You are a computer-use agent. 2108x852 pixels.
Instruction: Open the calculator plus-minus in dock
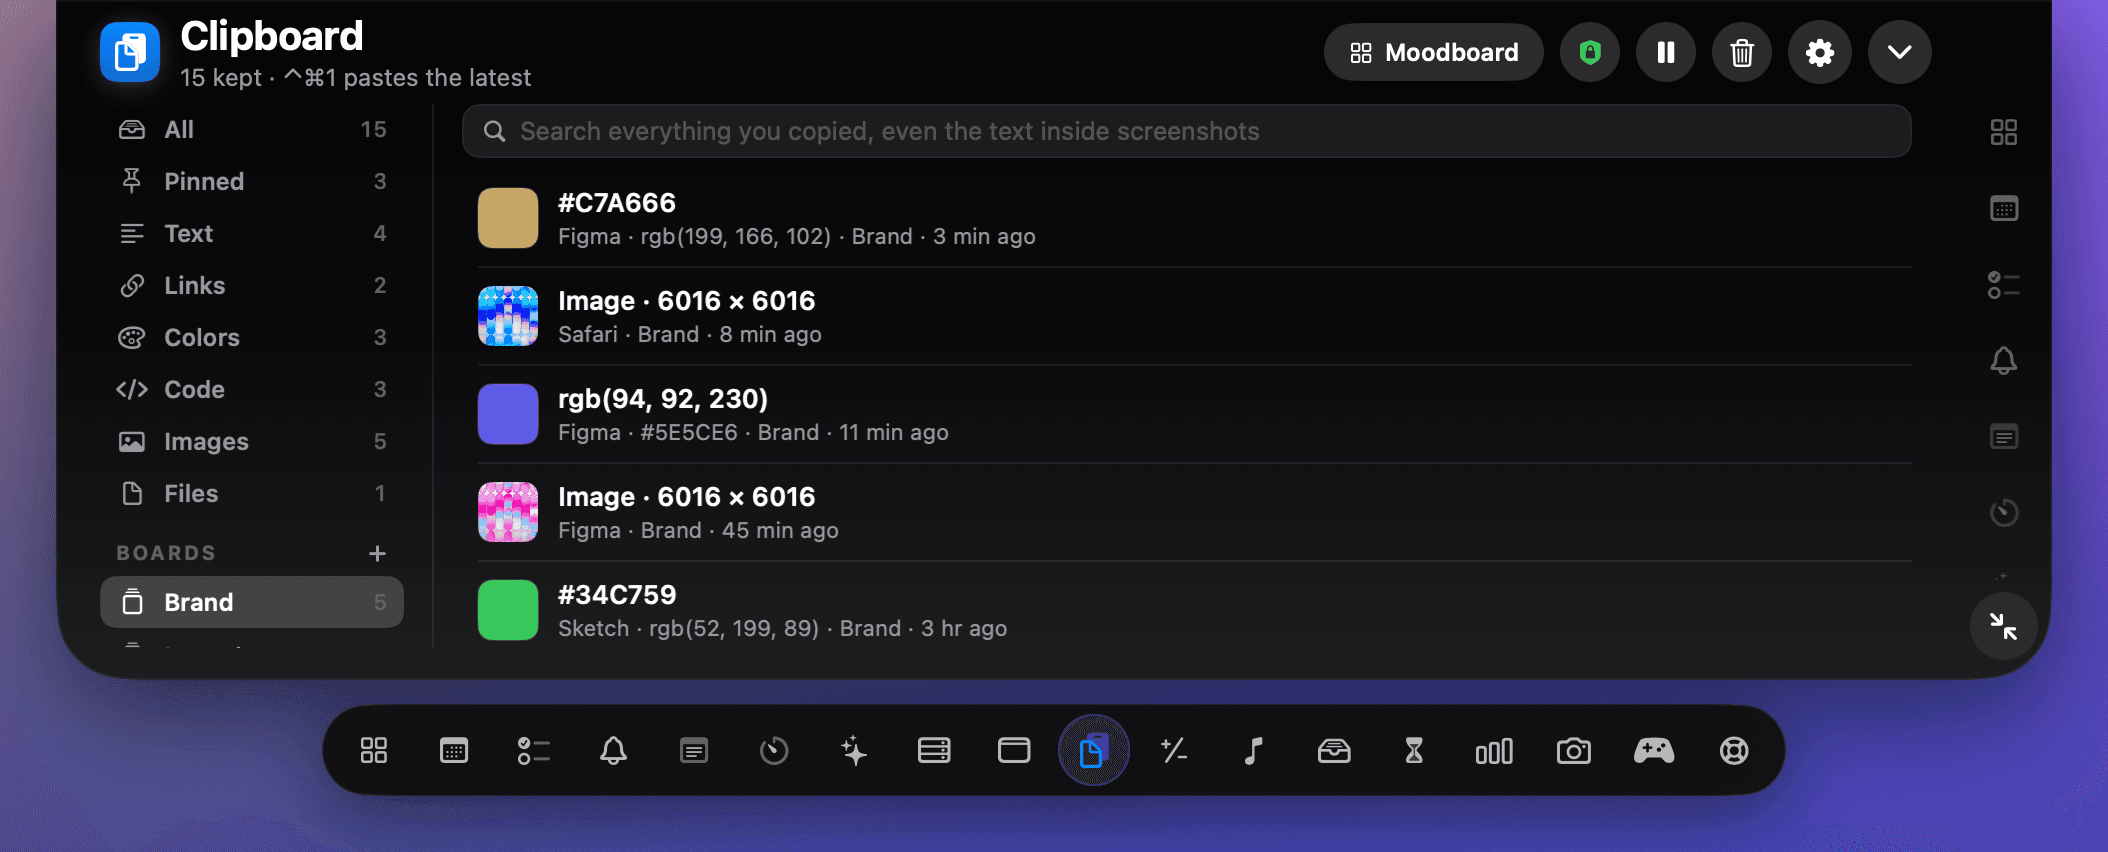tap(1174, 751)
